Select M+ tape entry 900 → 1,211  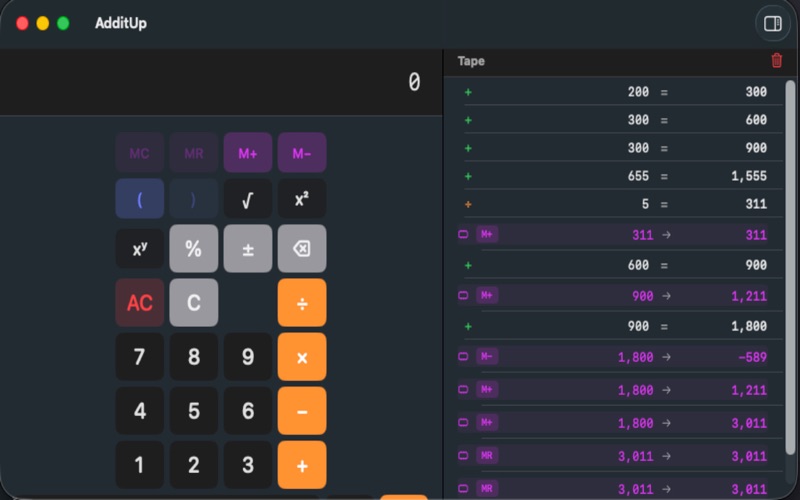614,296
